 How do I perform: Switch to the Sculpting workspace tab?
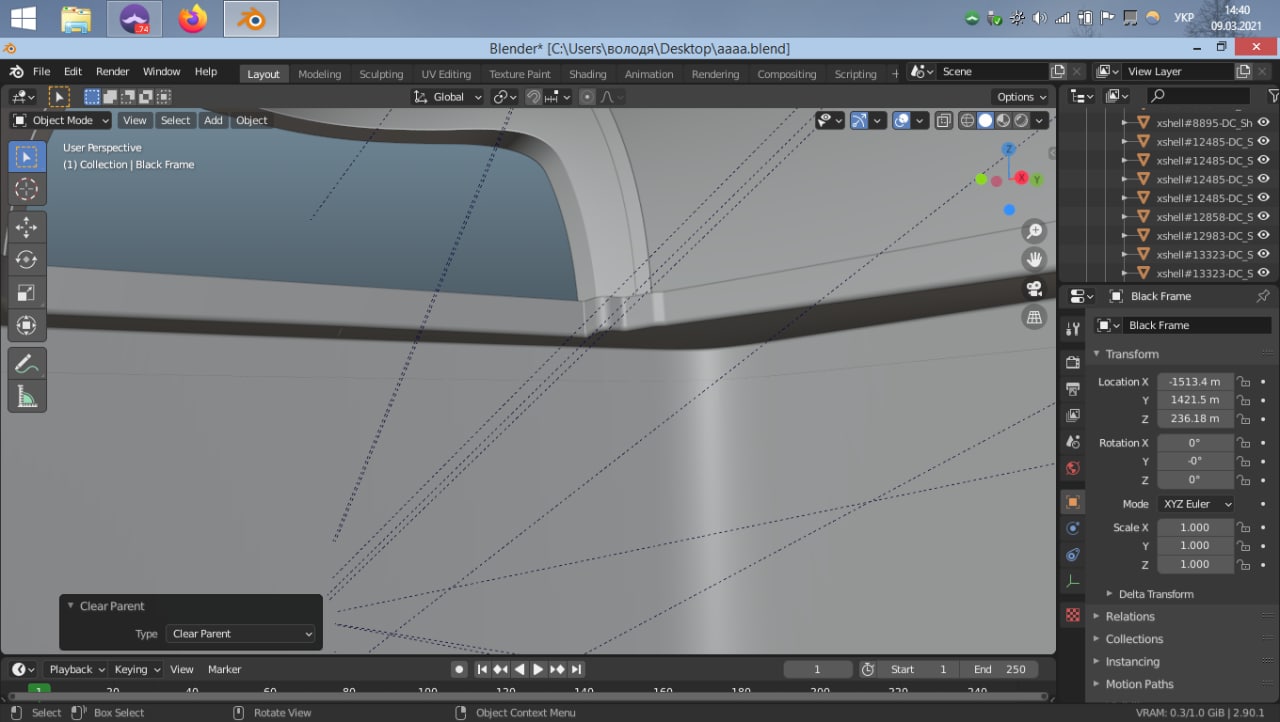coord(381,74)
